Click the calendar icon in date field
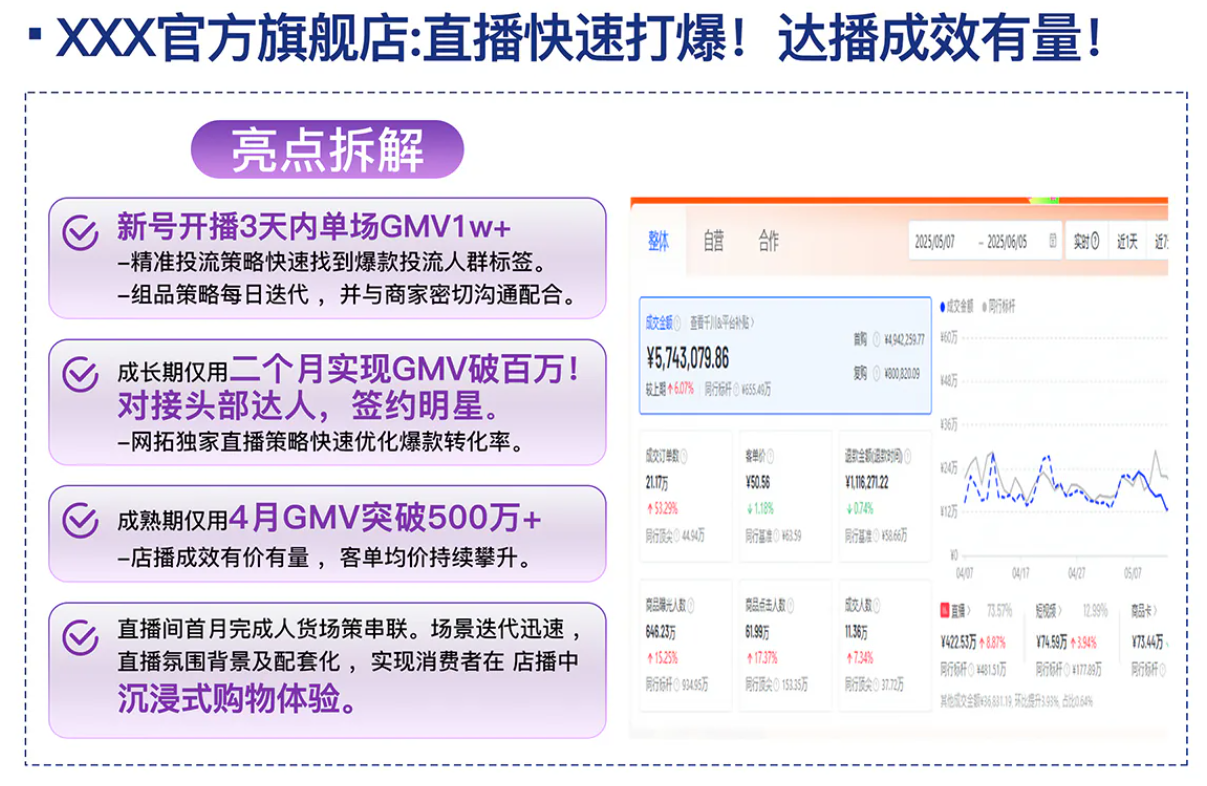Image resolution: width=1207 pixels, height=786 pixels. click(x=1052, y=241)
